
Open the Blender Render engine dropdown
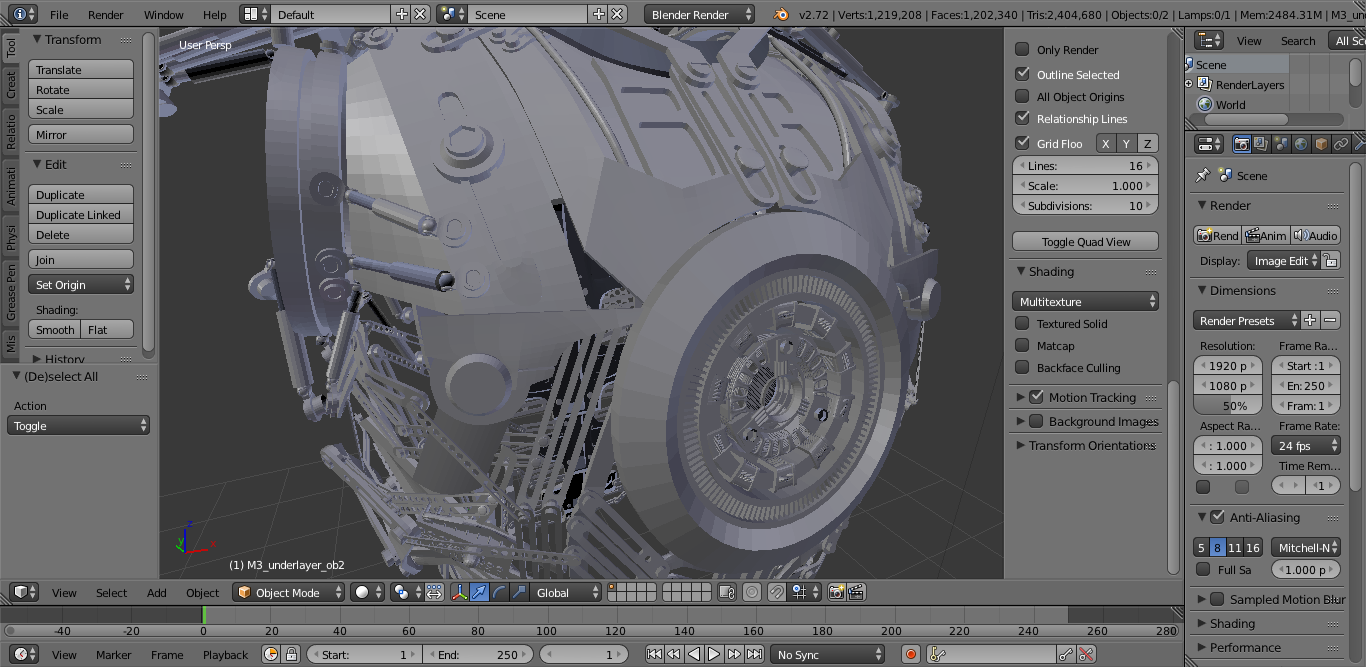[x=700, y=14]
